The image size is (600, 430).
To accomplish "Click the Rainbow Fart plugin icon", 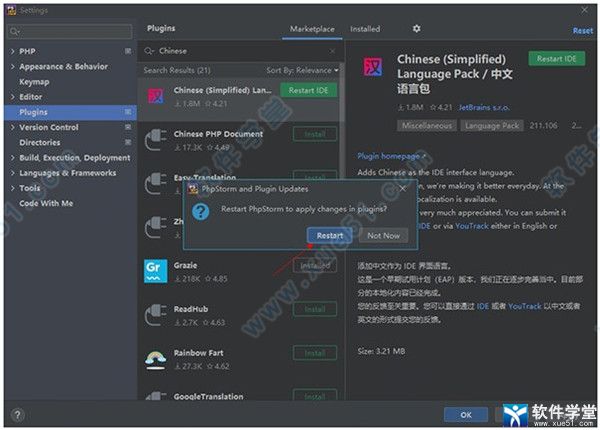I will coord(156,360).
